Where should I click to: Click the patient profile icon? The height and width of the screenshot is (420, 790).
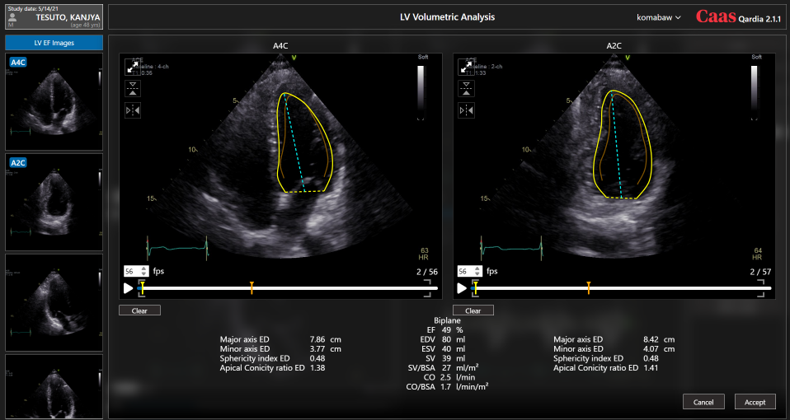[x=13, y=18]
